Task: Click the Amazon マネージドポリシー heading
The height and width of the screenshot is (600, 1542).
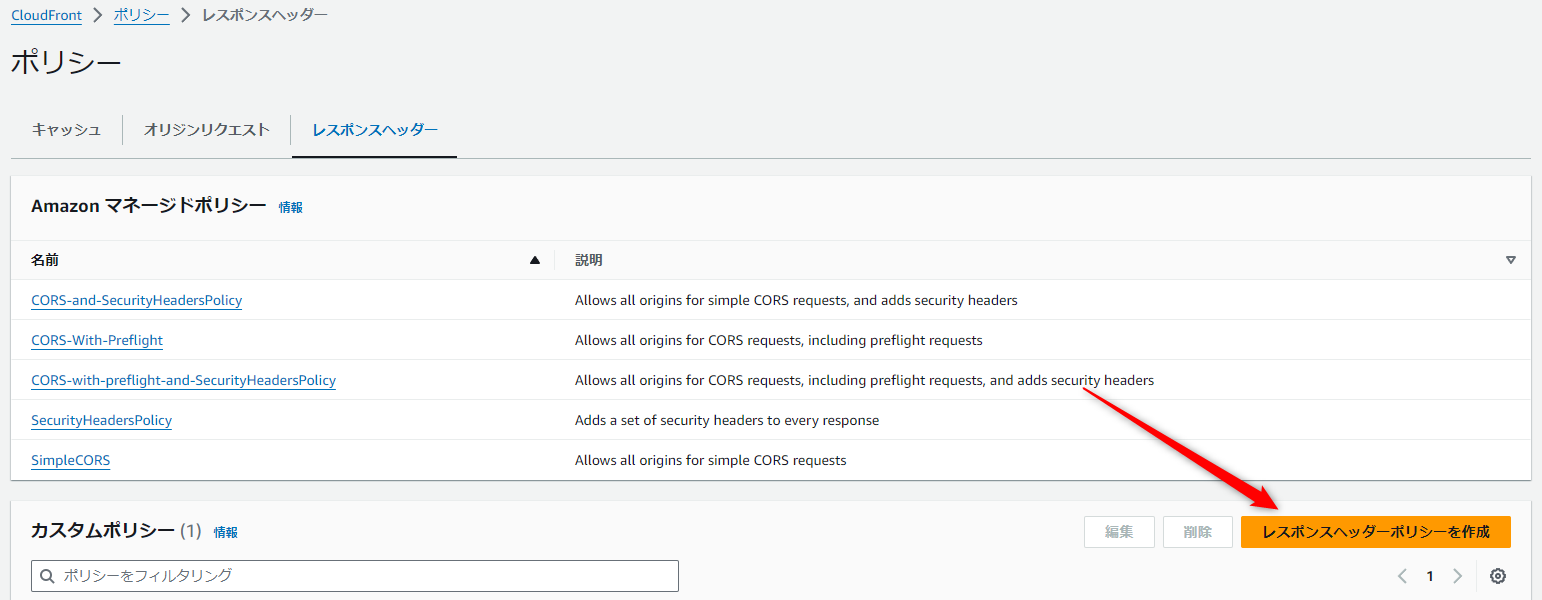Action: [x=149, y=206]
